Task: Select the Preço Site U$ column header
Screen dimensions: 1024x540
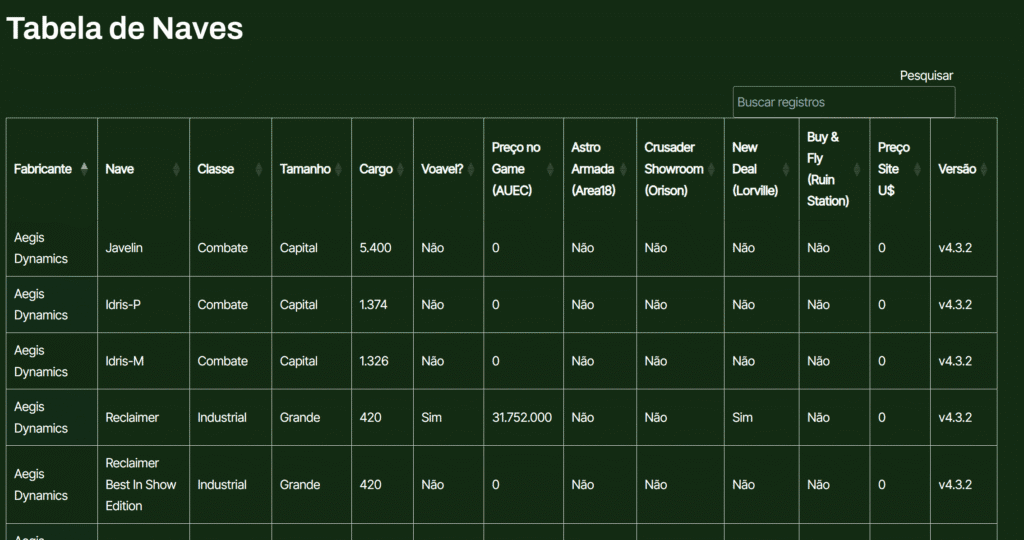Action: click(892, 168)
